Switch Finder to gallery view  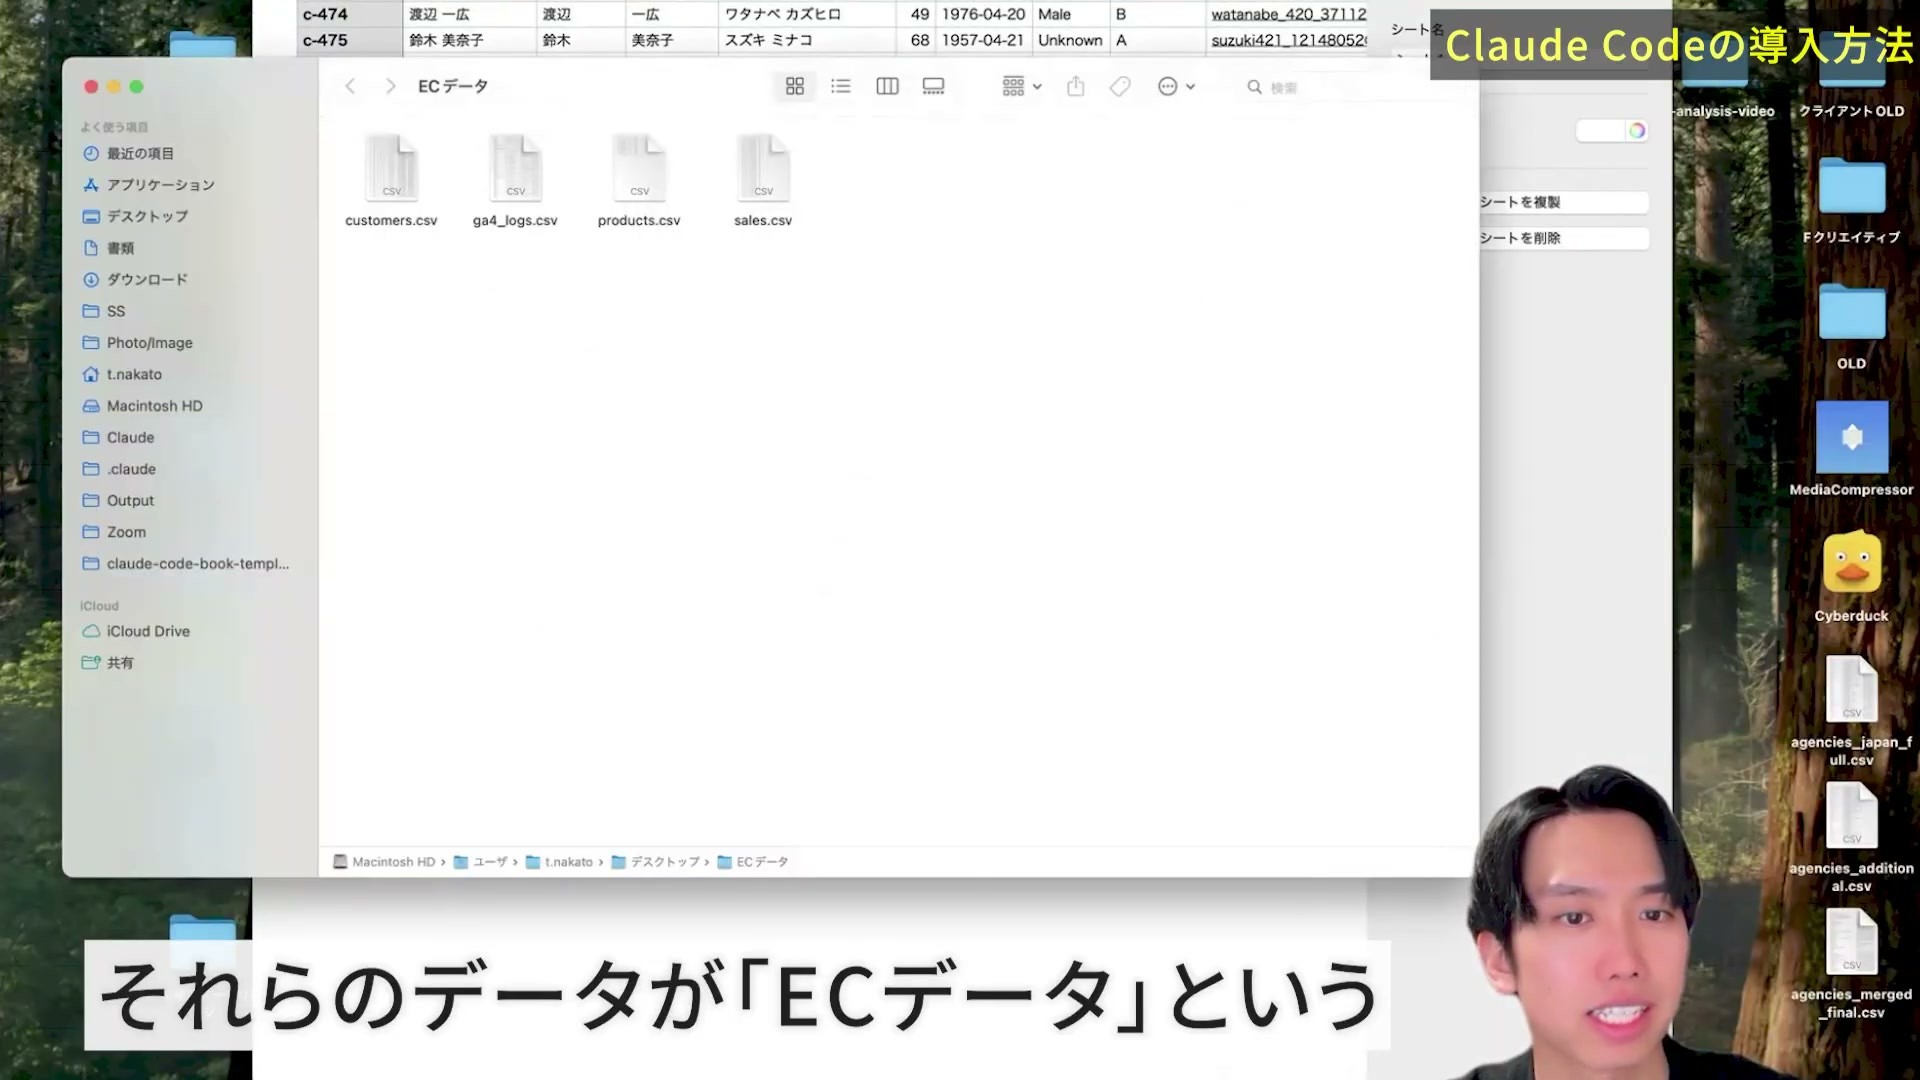(x=933, y=87)
